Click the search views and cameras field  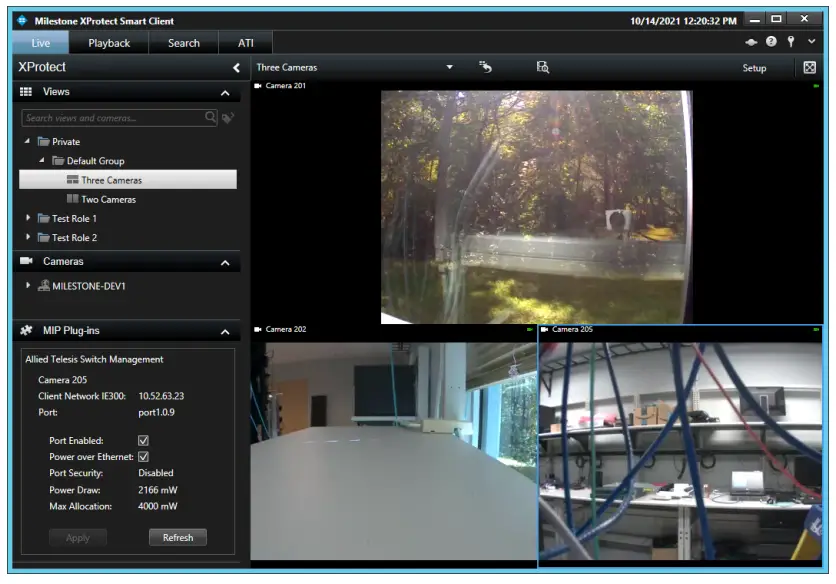[x=119, y=118]
